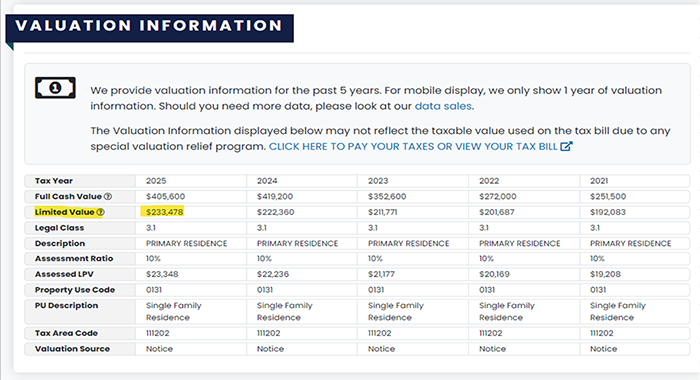Click highlighted limited value $233,478
The image size is (700, 380).
(164, 212)
